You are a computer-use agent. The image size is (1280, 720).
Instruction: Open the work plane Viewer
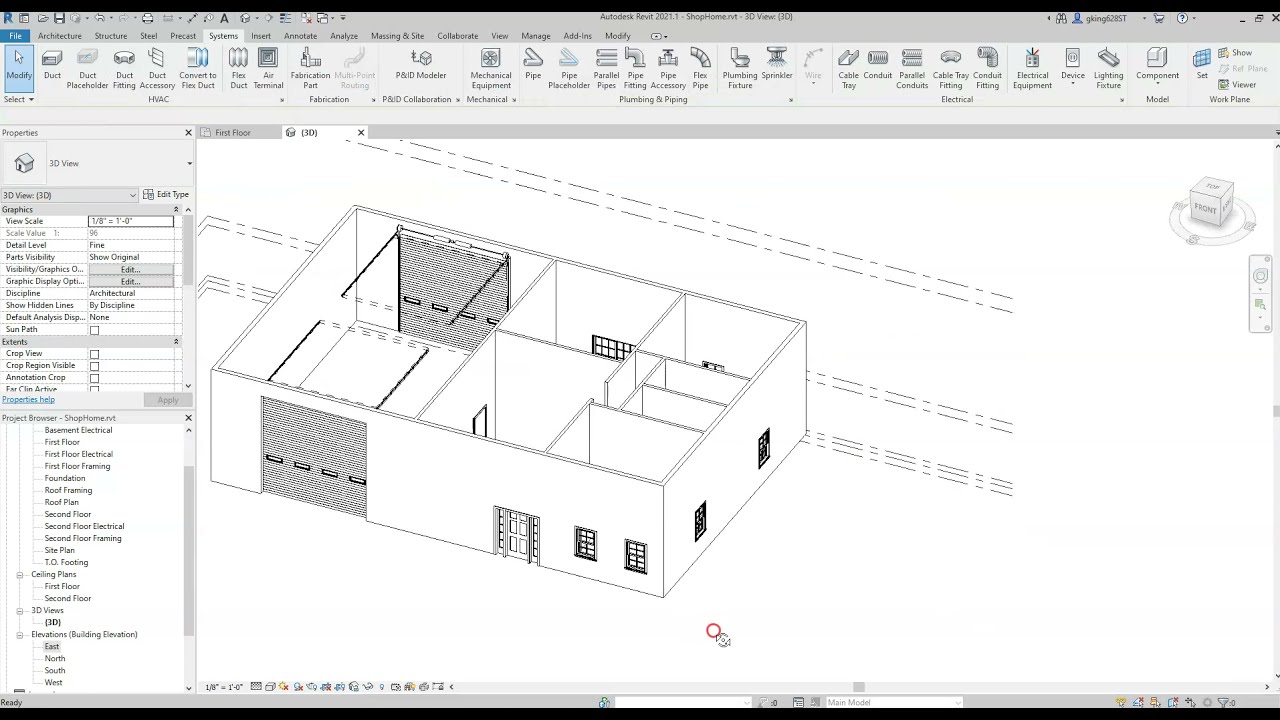[1237, 85]
